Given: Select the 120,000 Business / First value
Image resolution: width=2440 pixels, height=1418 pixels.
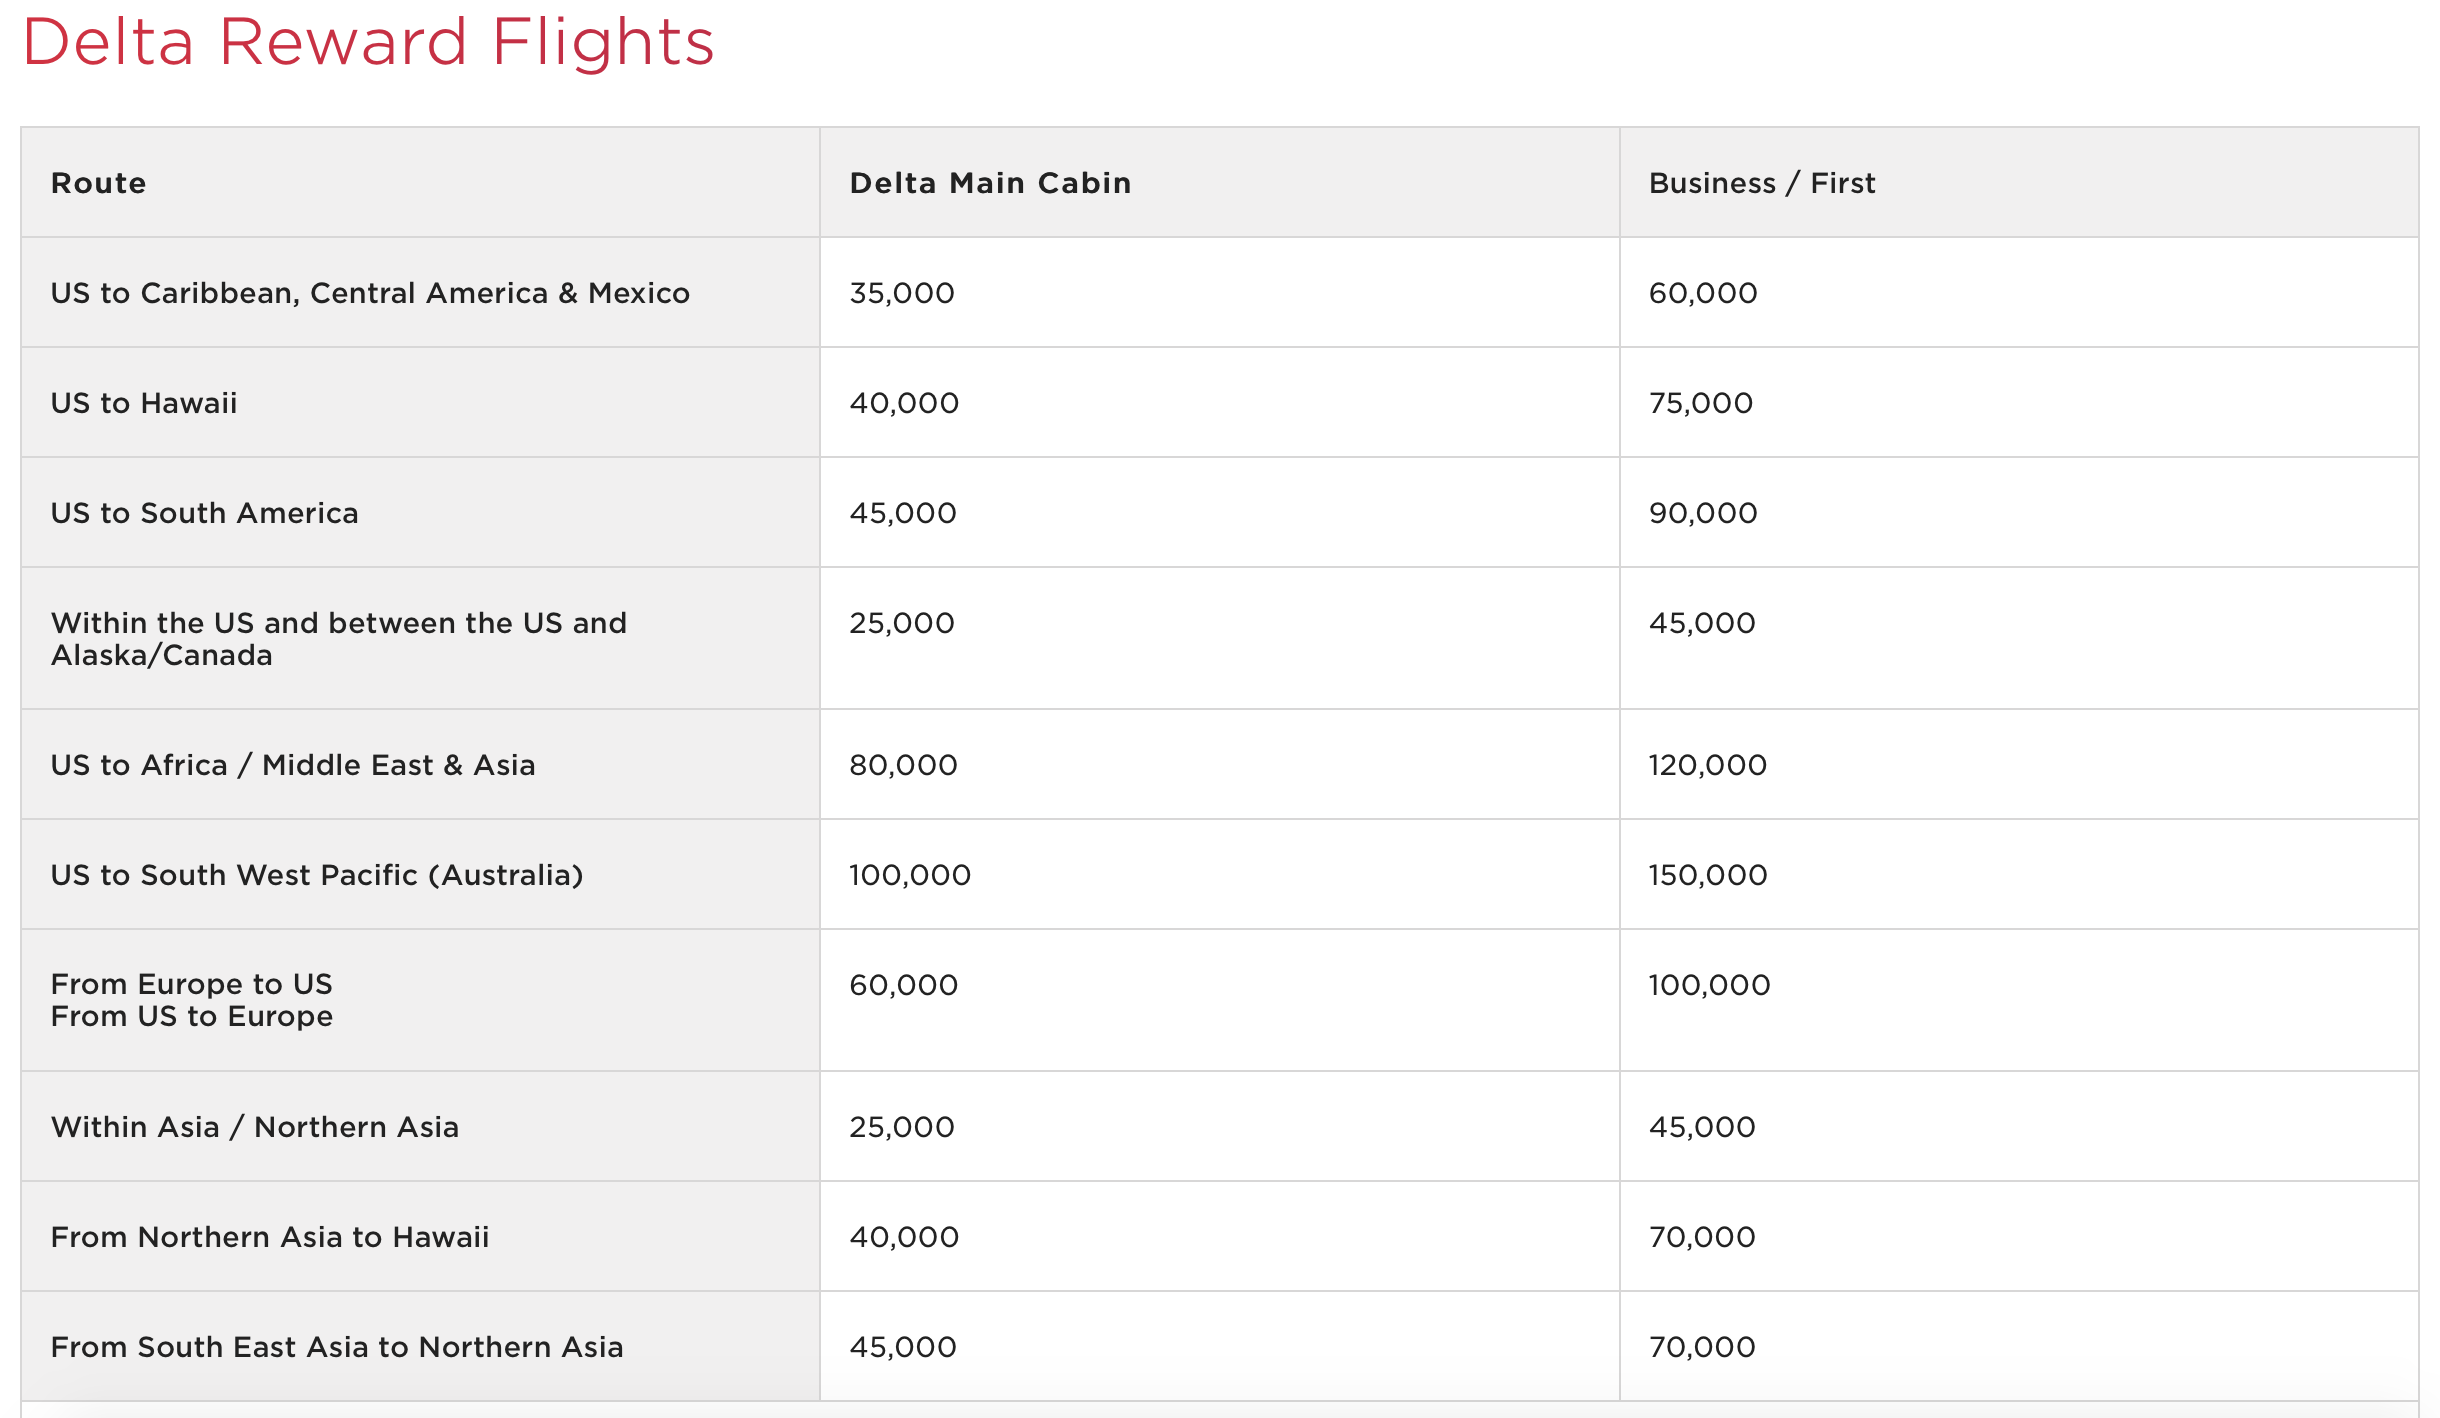Looking at the screenshot, I should [1707, 765].
